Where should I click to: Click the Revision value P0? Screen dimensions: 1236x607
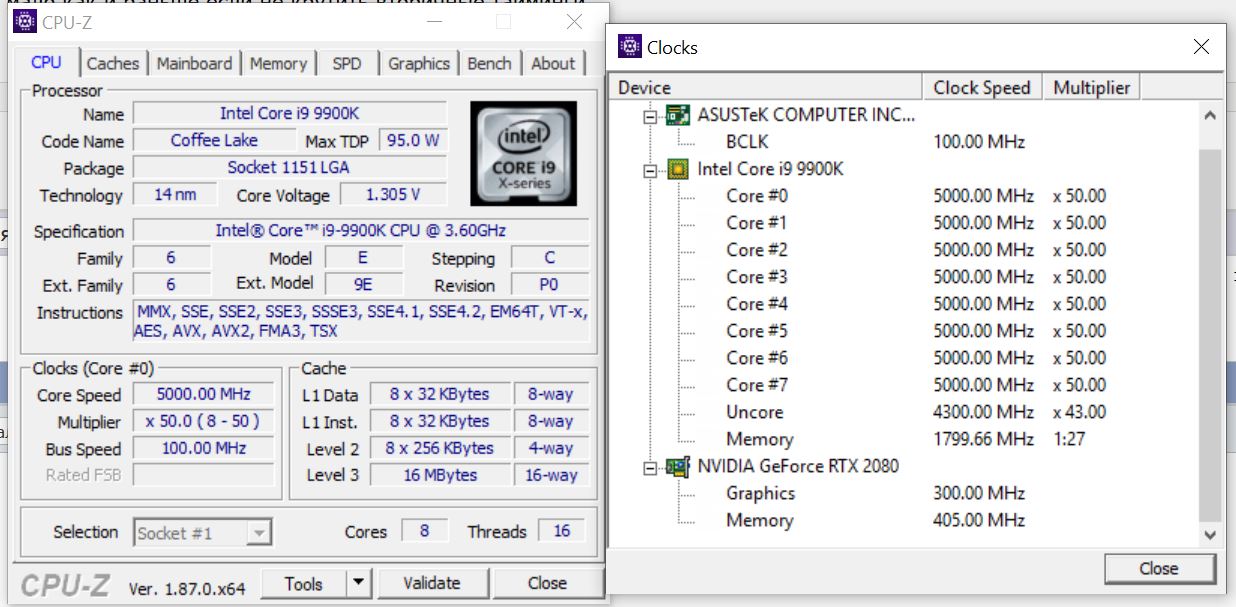pos(549,285)
